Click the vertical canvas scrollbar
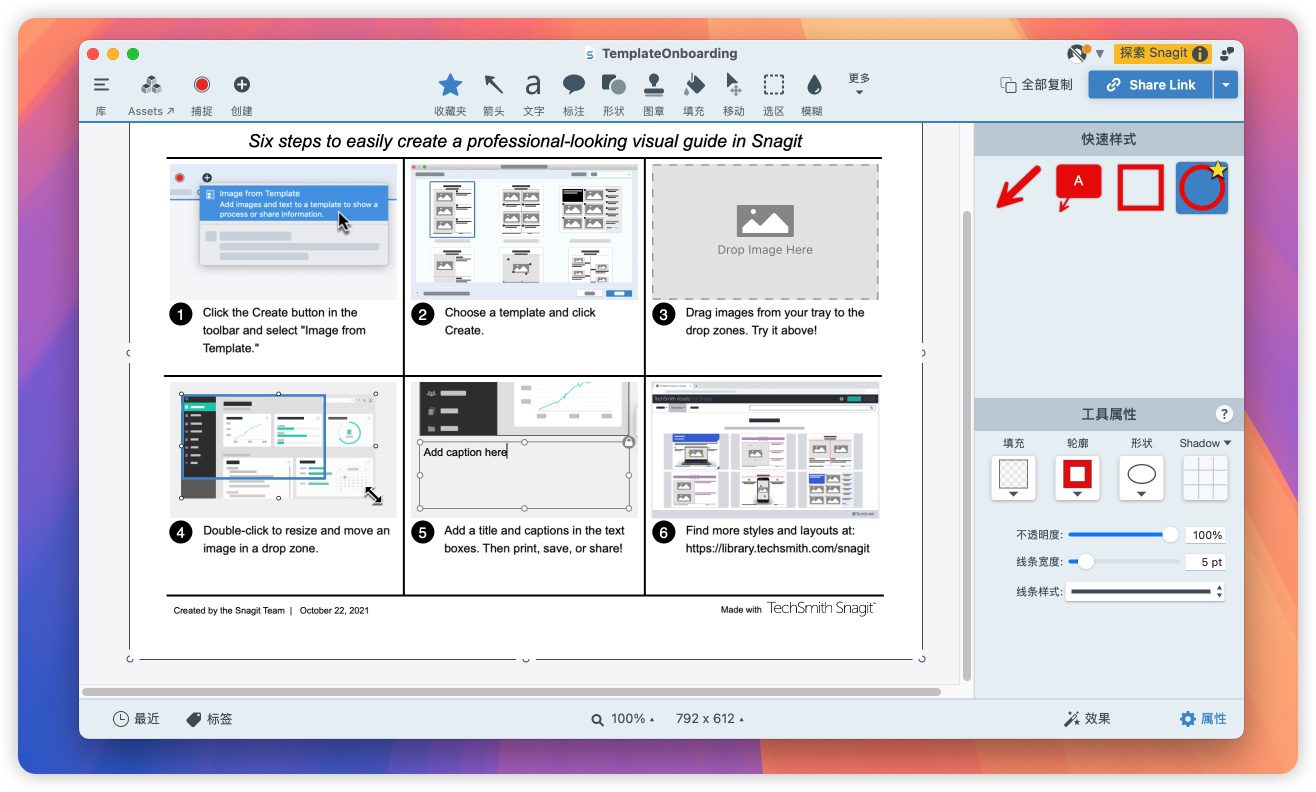1316x792 pixels. pos(966,445)
